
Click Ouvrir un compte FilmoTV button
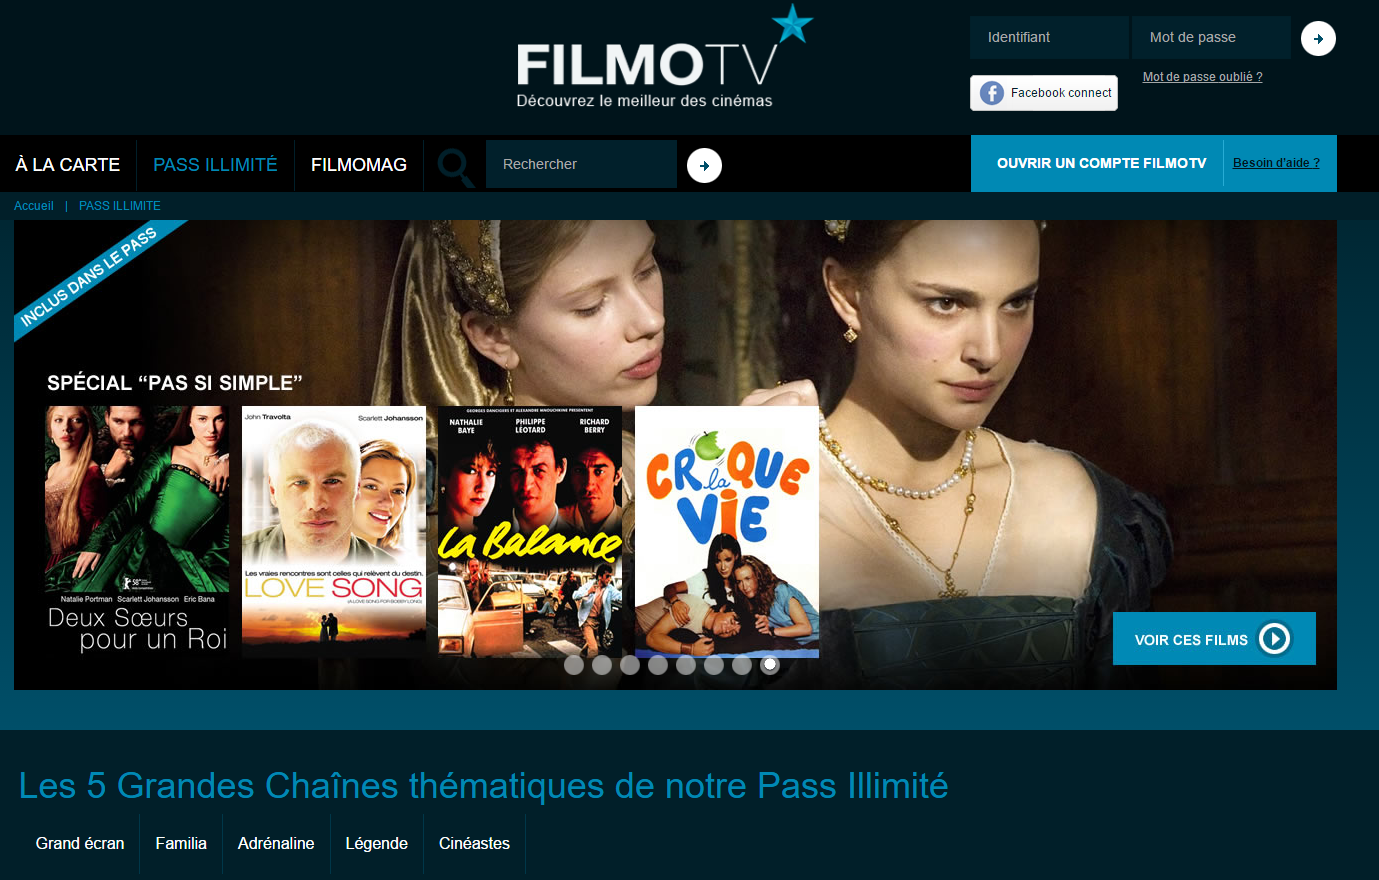pos(1101,163)
